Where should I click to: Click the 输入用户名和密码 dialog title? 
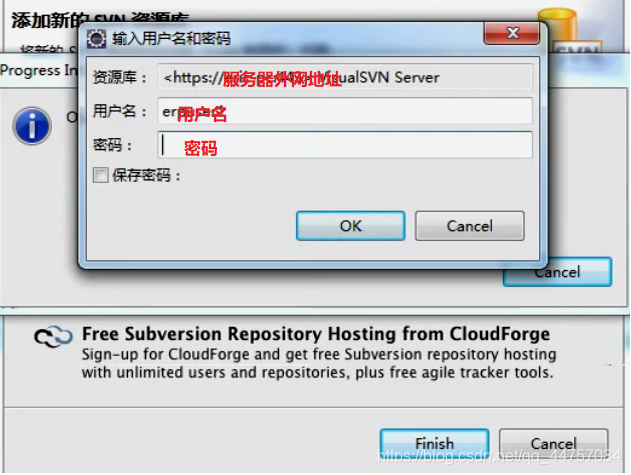tap(171, 39)
